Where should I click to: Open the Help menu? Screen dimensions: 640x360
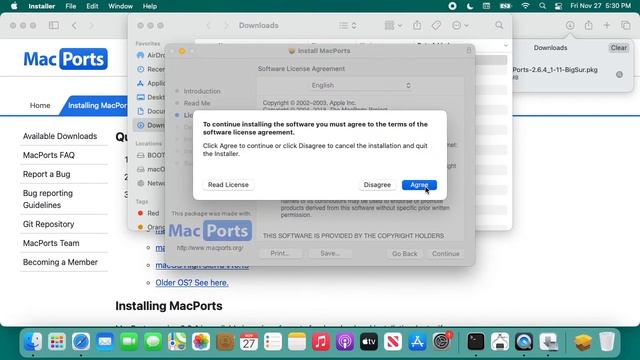click(x=150, y=6)
